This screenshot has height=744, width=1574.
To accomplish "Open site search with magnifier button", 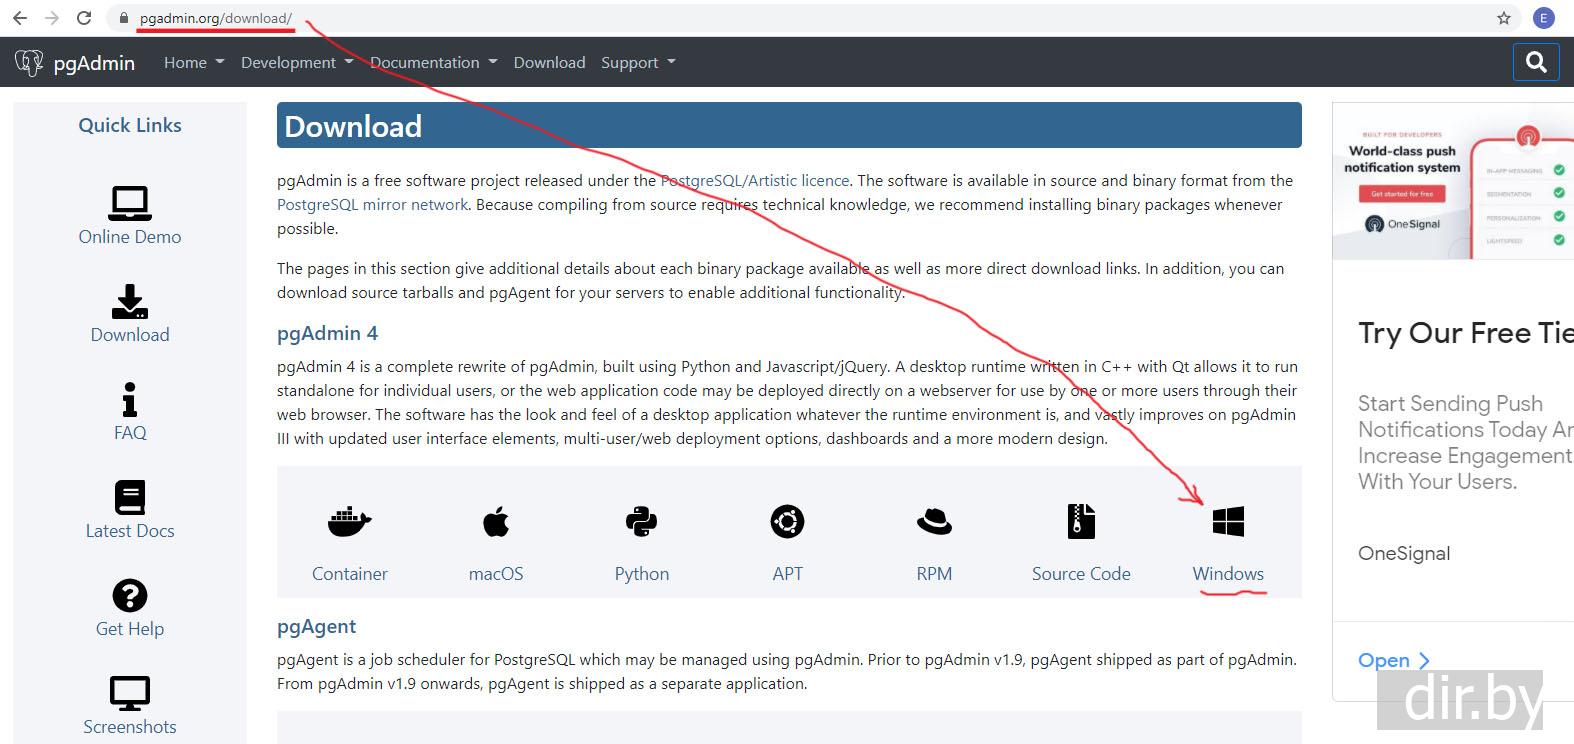I will (1536, 62).
